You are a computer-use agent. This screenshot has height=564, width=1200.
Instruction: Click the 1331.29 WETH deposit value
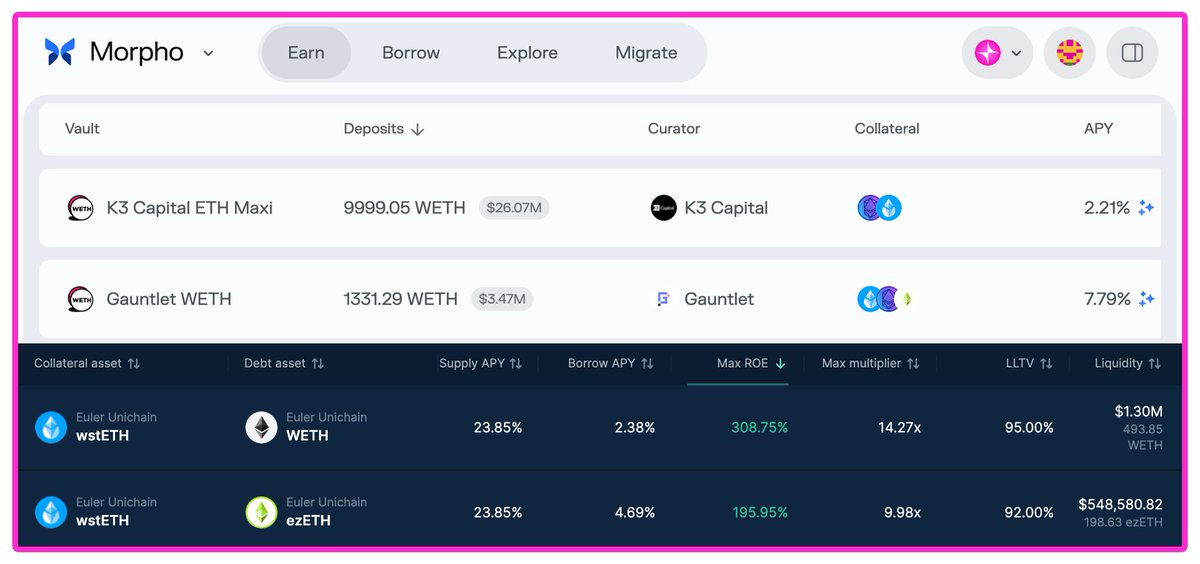click(x=401, y=299)
